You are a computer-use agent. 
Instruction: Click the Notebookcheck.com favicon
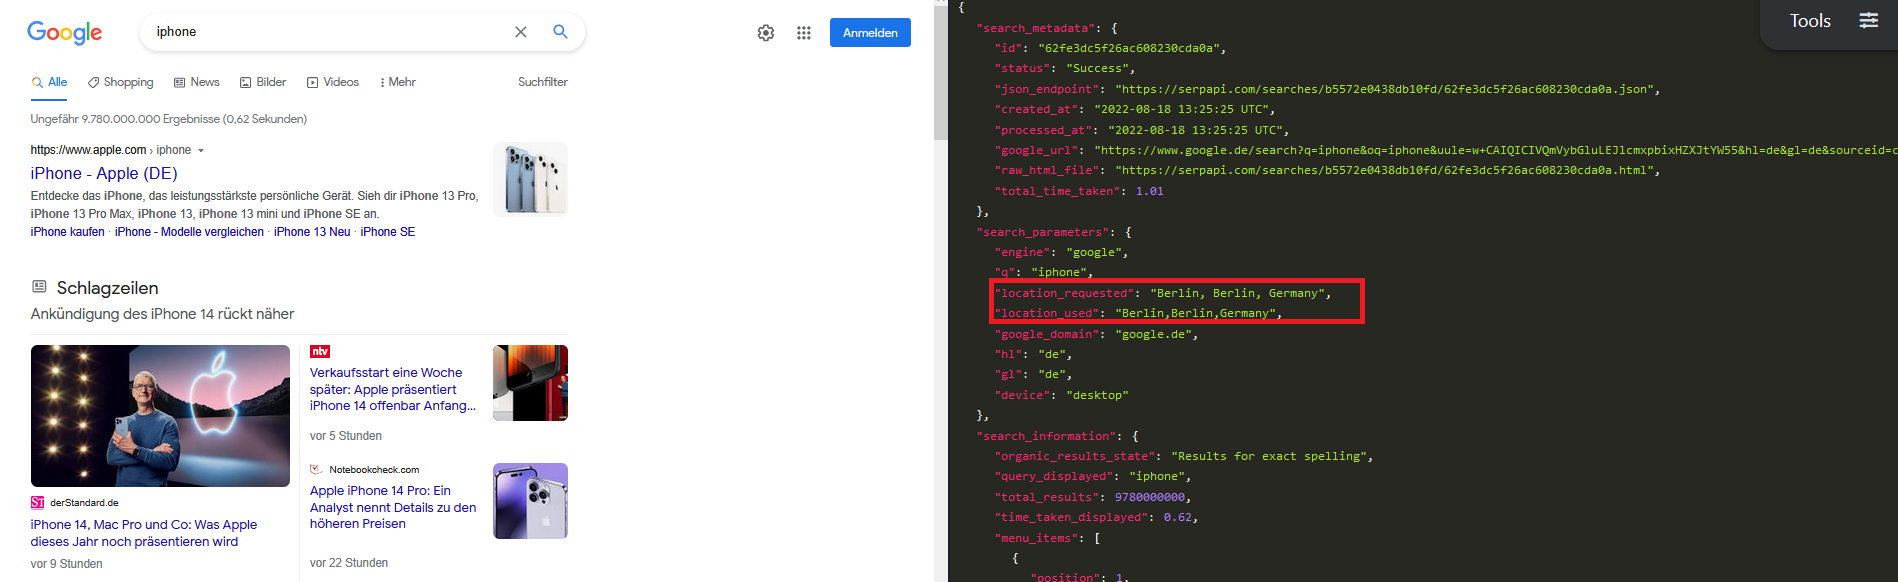(316, 469)
